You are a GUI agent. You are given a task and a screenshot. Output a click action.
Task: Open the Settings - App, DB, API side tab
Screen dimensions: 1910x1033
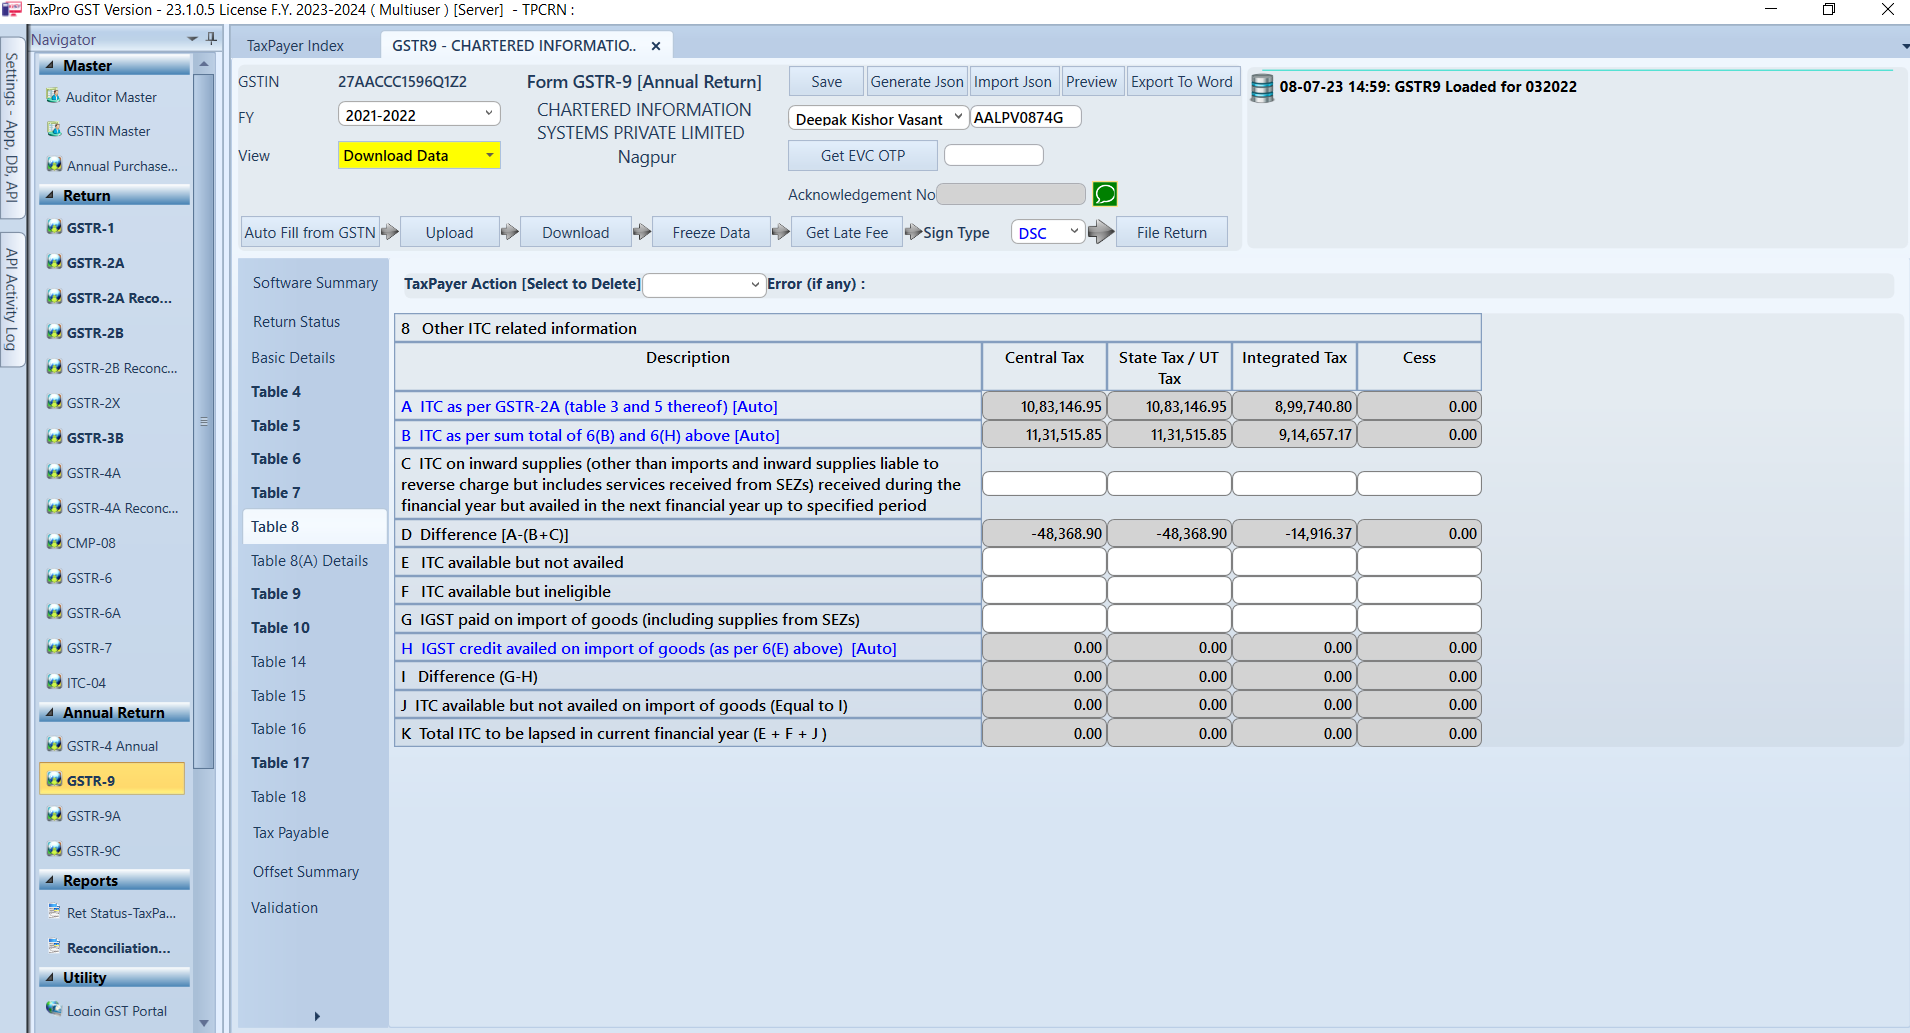[x=11, y=127]
